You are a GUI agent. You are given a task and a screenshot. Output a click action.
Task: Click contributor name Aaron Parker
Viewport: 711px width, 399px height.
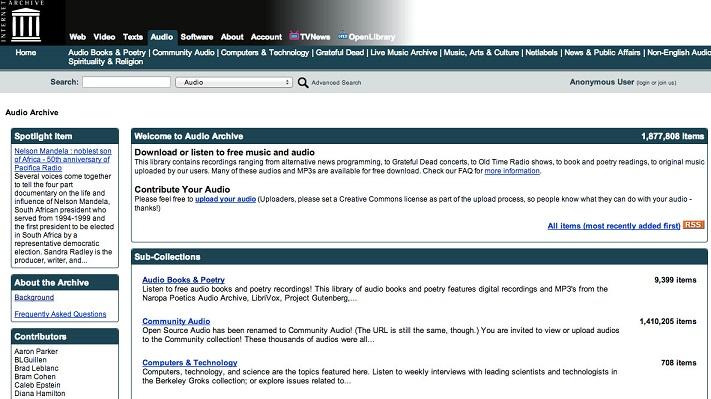[36, 351]
